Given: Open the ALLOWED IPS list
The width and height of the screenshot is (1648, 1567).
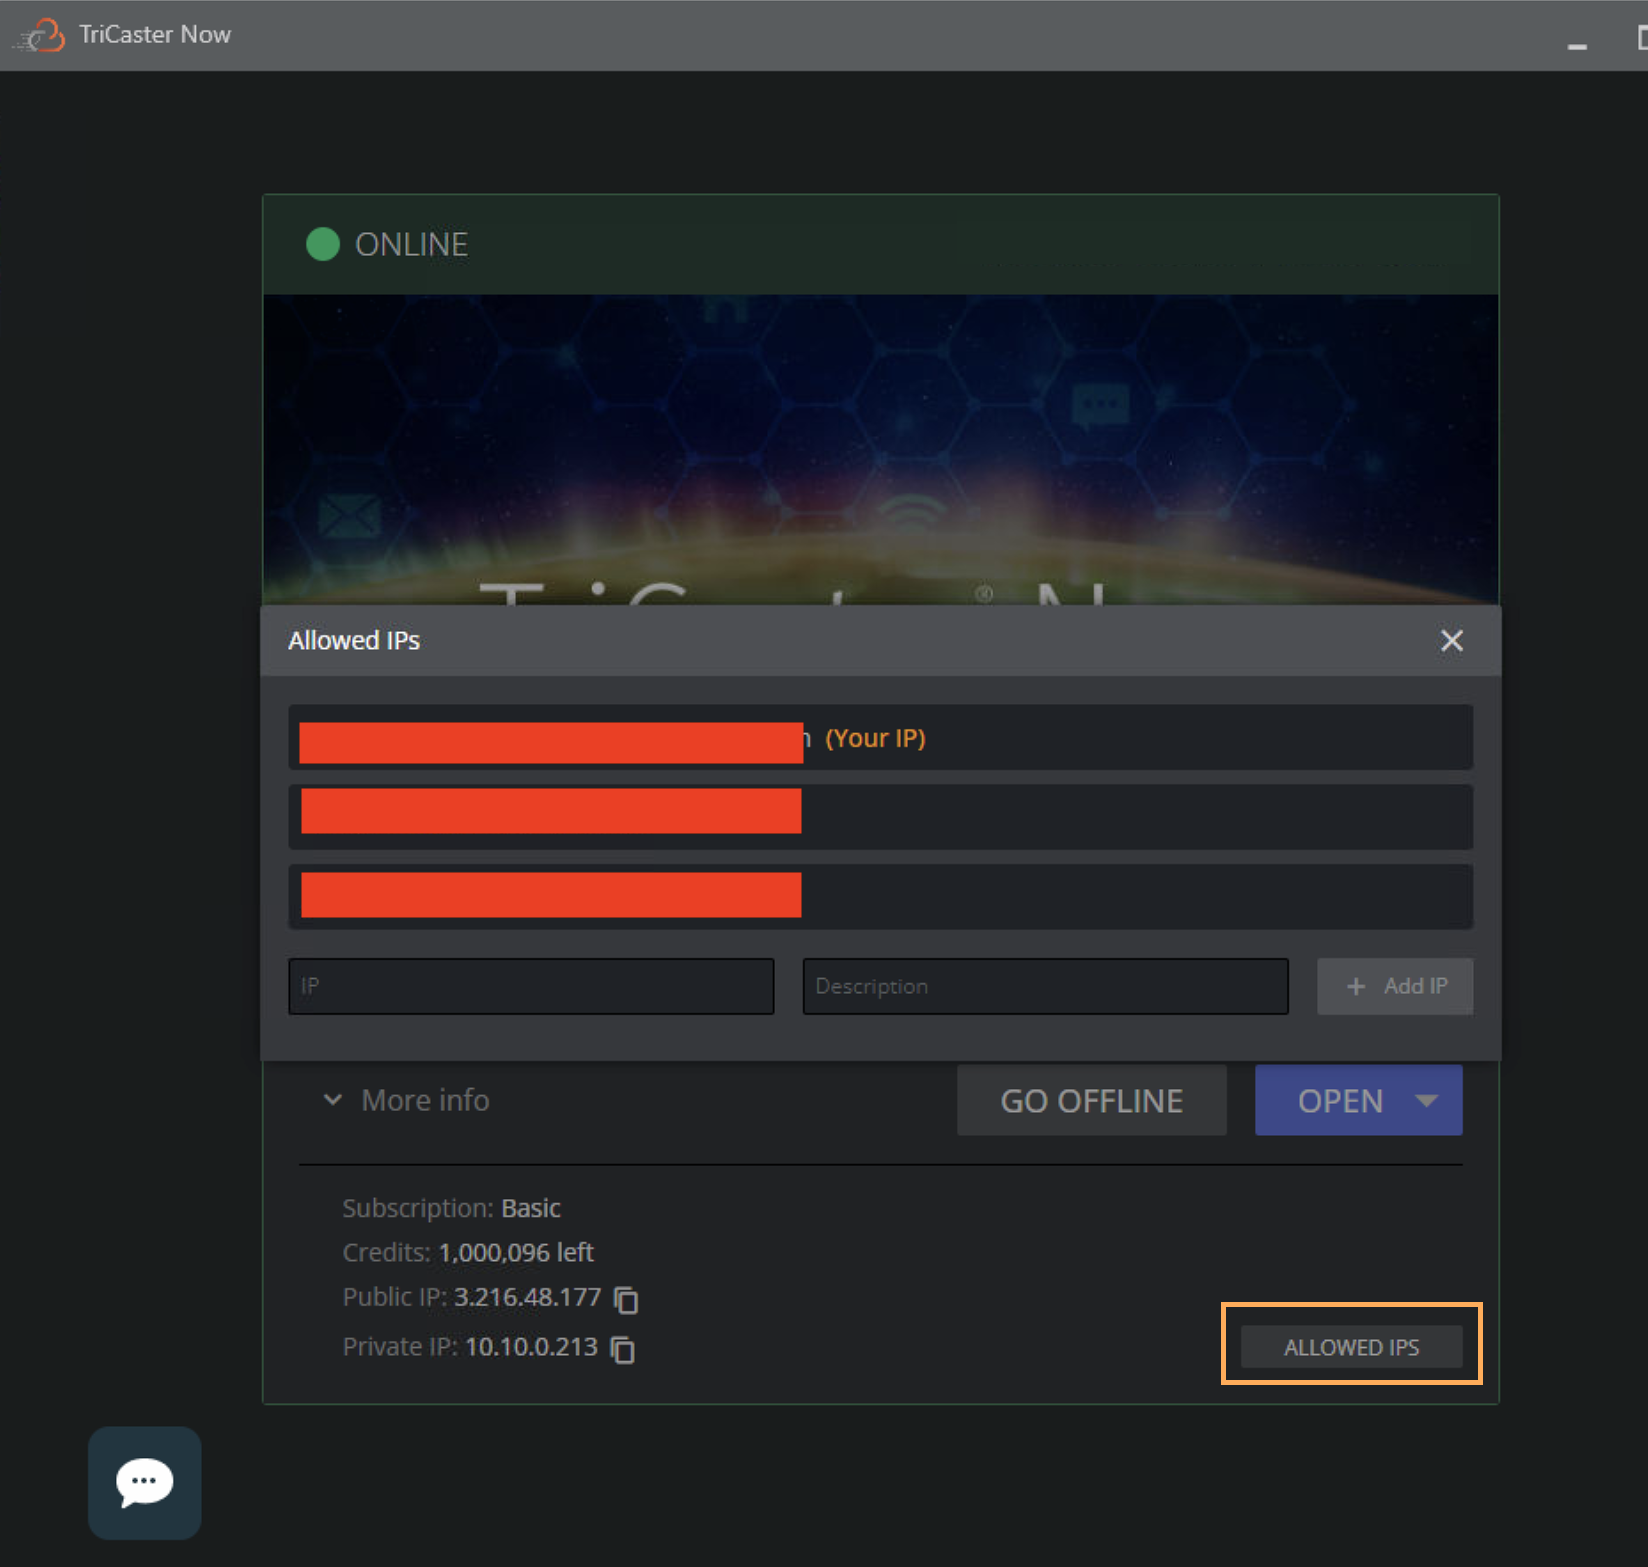Looking at the screenshot, I should (1351, 1347).
